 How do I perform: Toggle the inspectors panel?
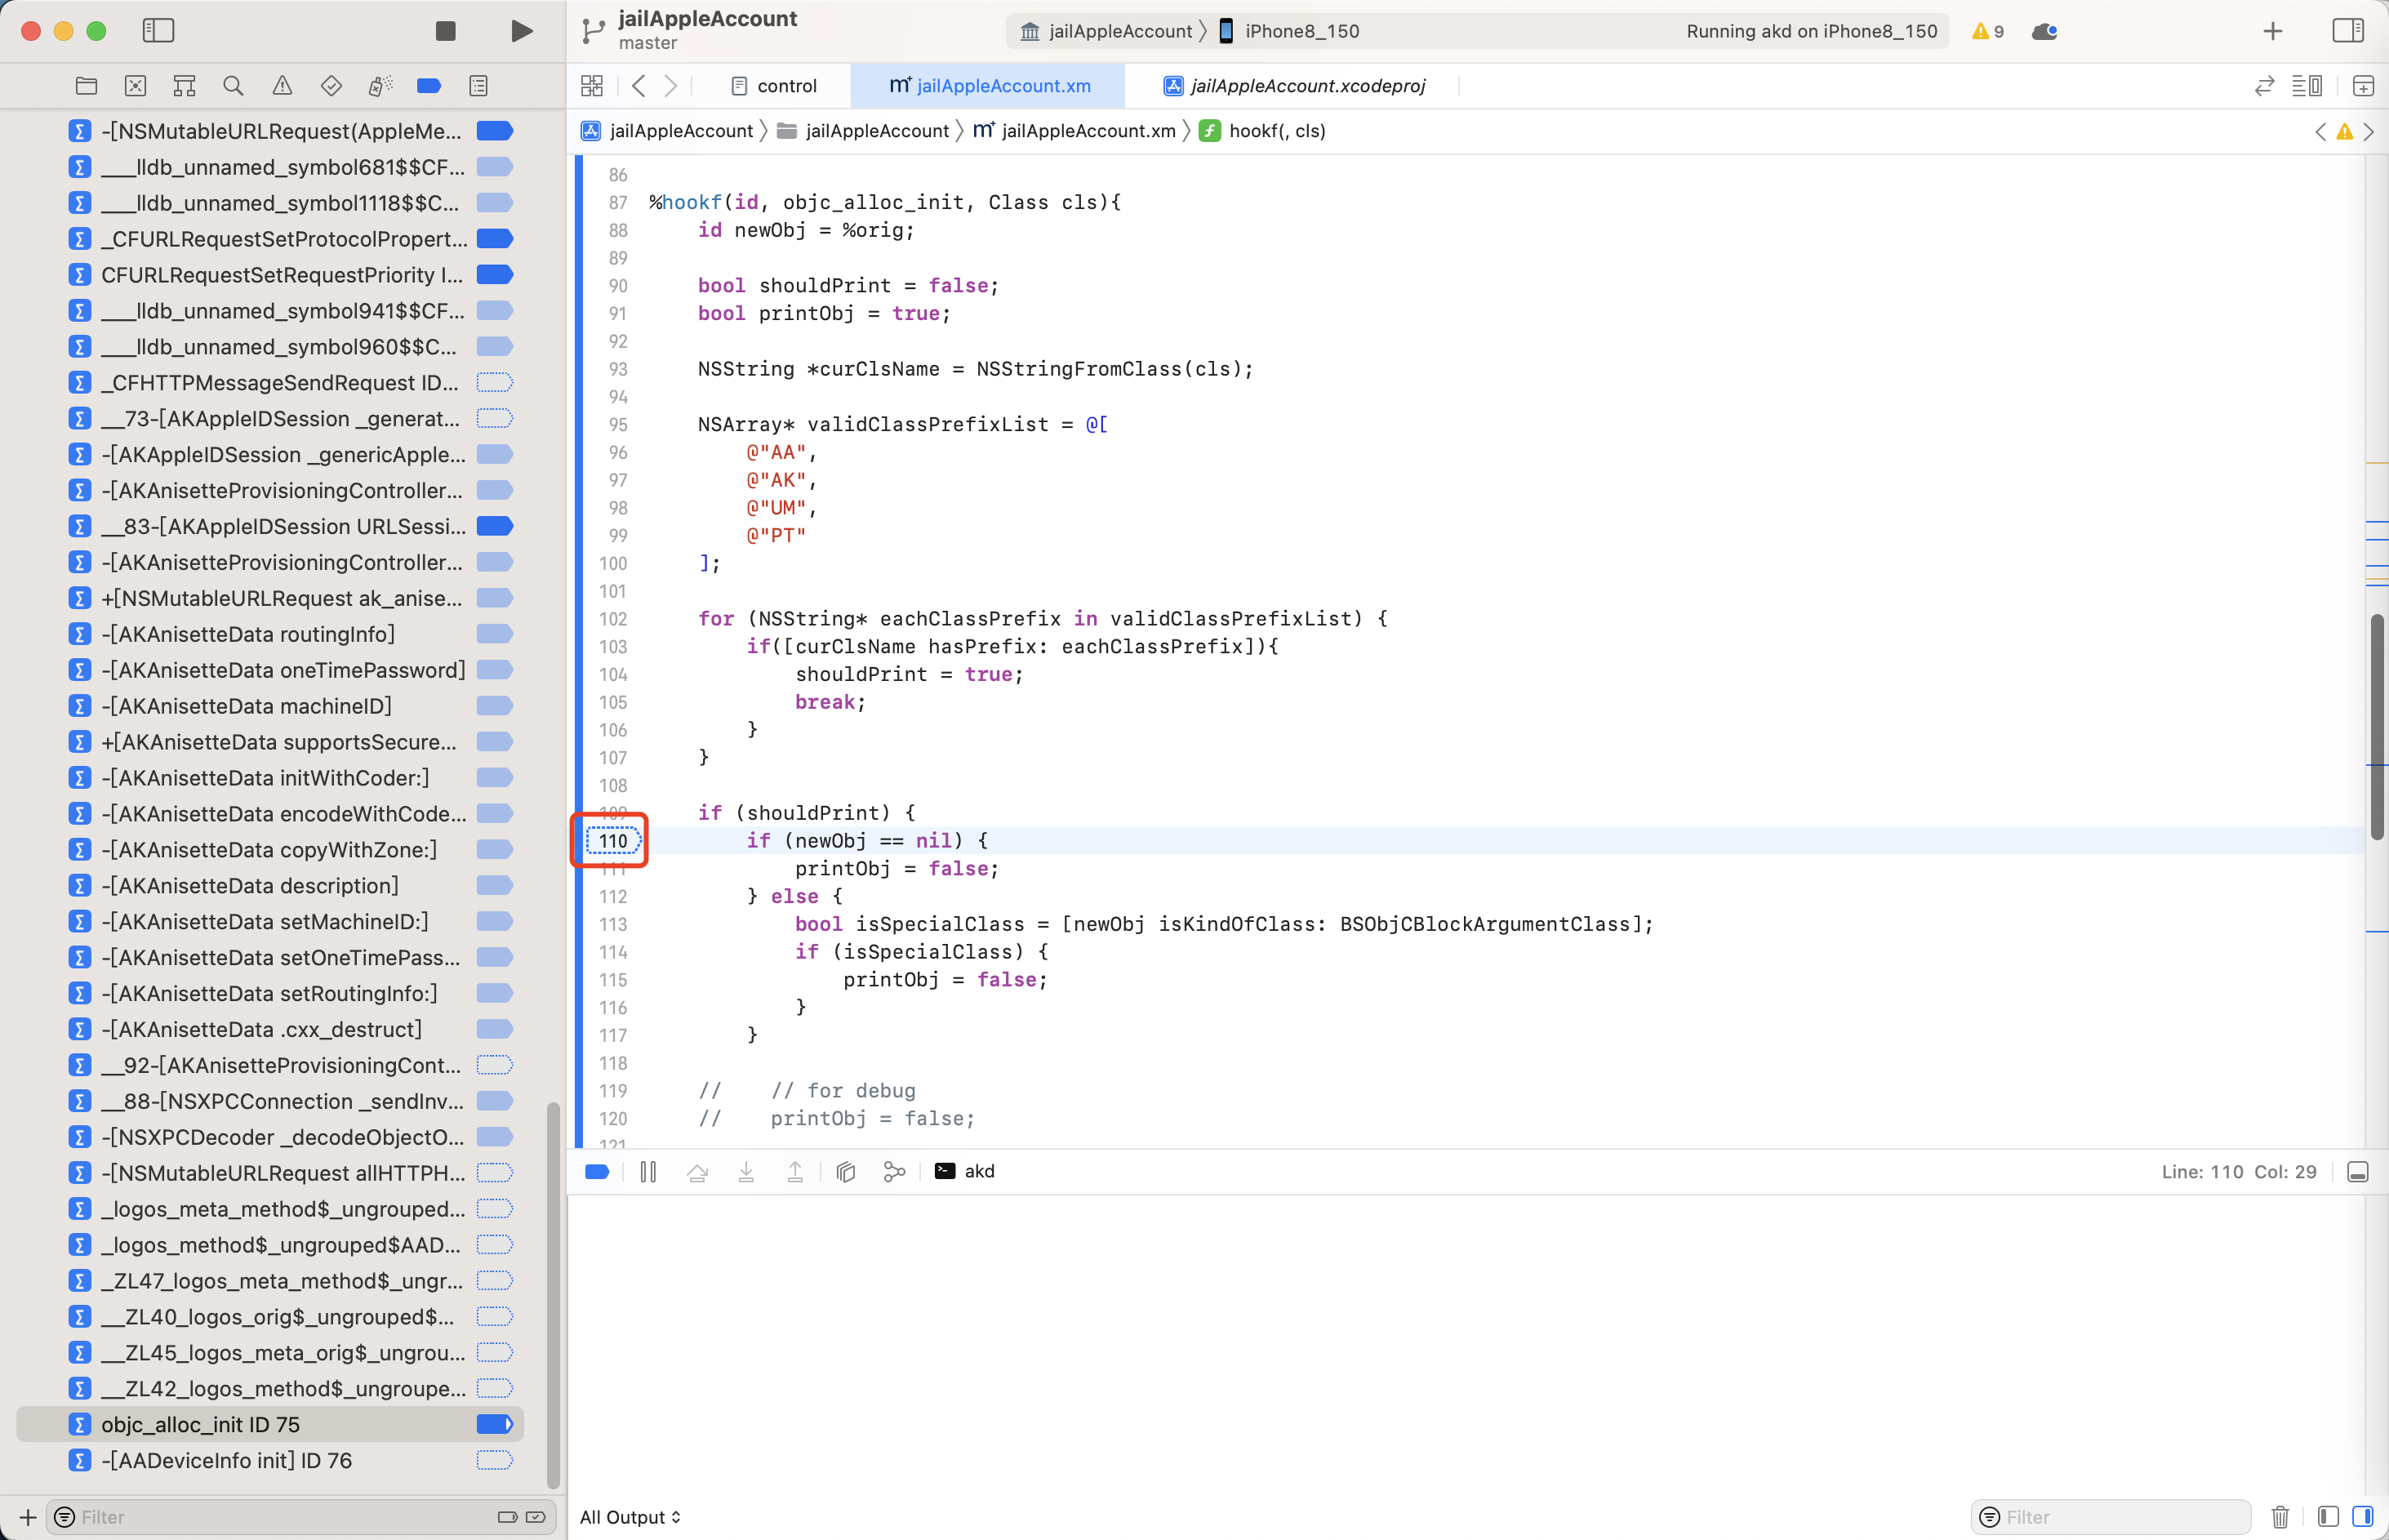pyautogui.click(x=2347, y=31)
